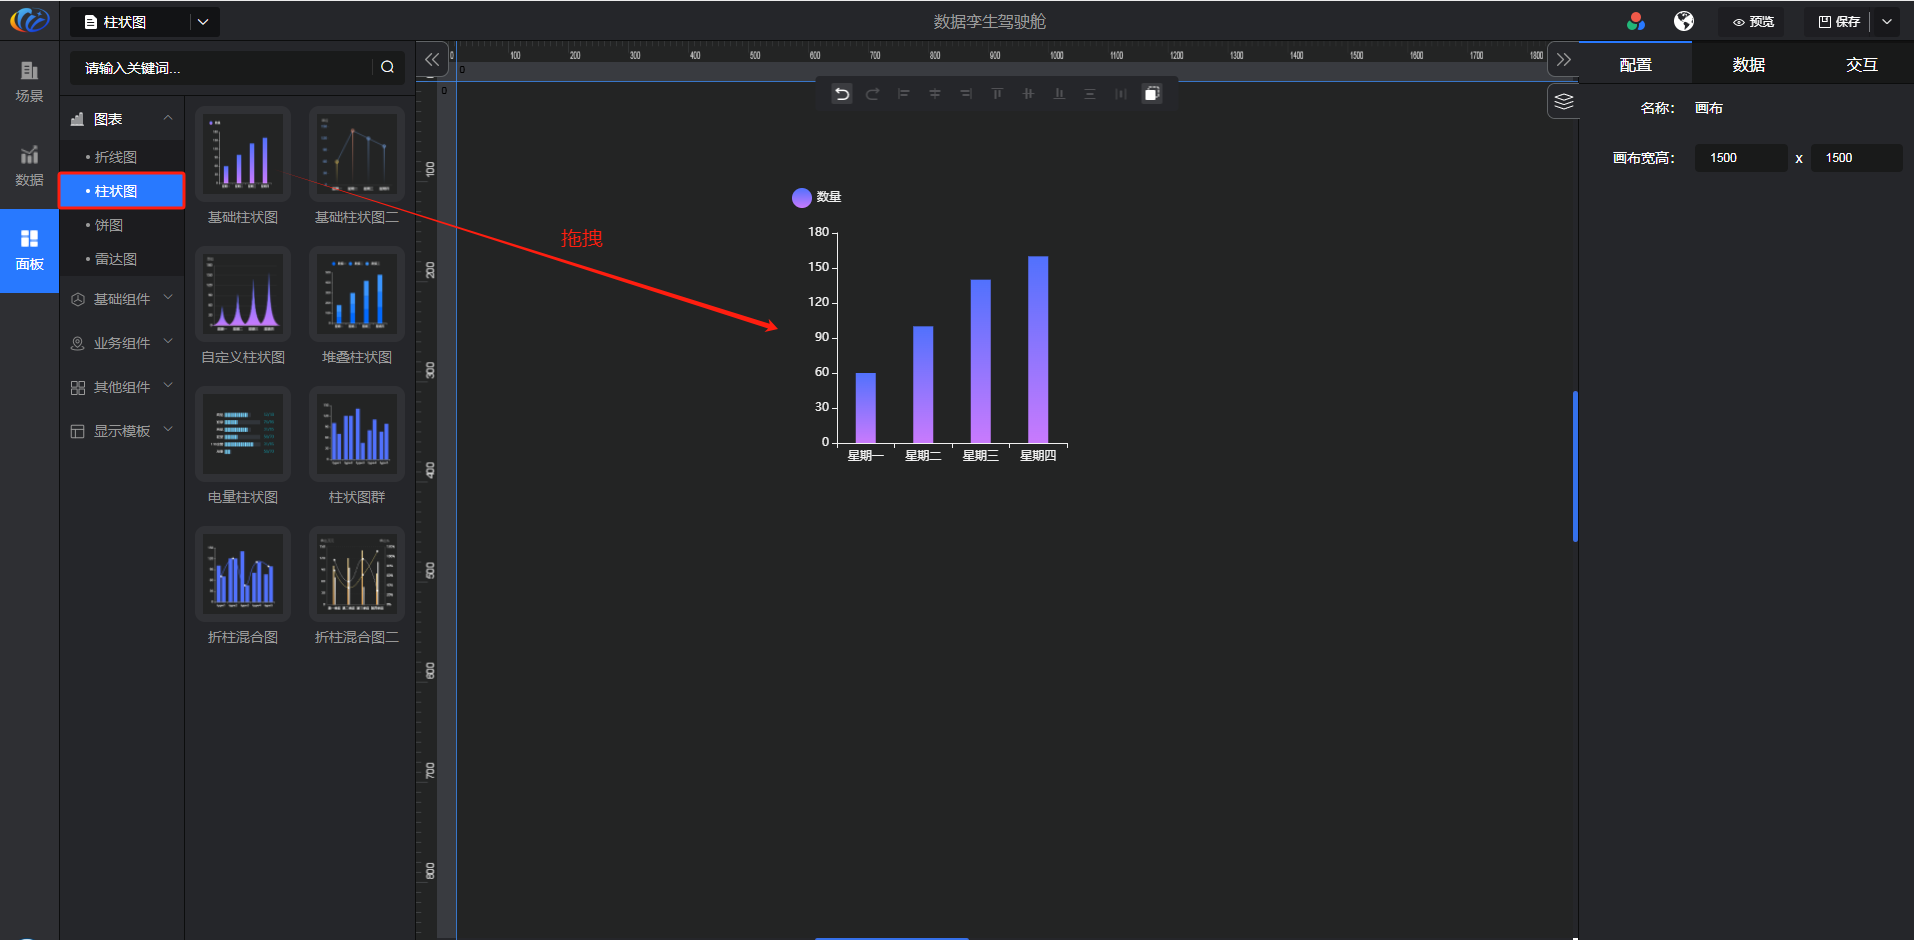Open the 场景 sidebar section

[x=29, y=81]
